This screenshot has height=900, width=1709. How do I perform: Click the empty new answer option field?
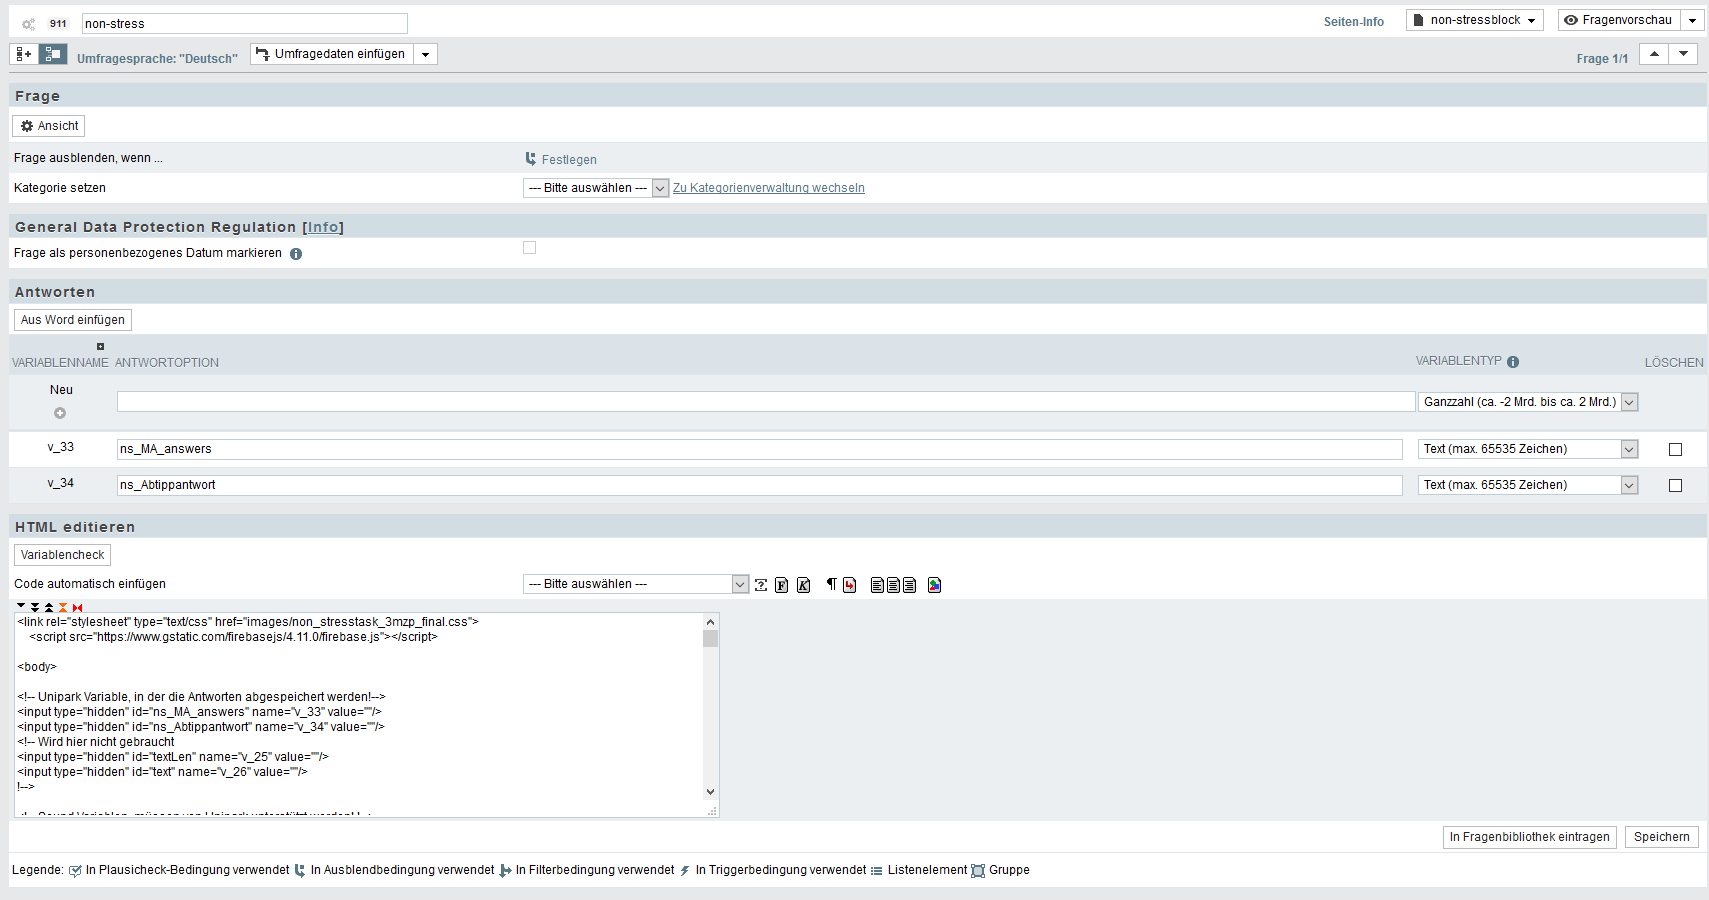pos(766,402)
